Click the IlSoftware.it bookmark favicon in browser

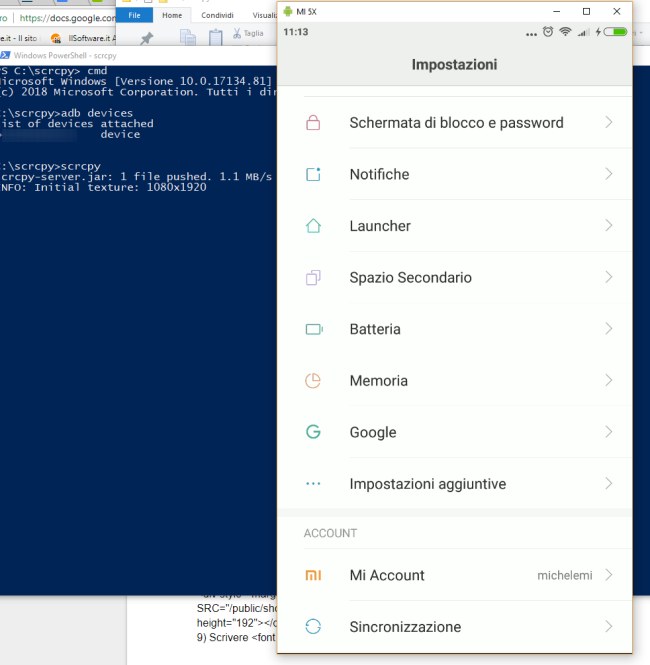point(56,38)
